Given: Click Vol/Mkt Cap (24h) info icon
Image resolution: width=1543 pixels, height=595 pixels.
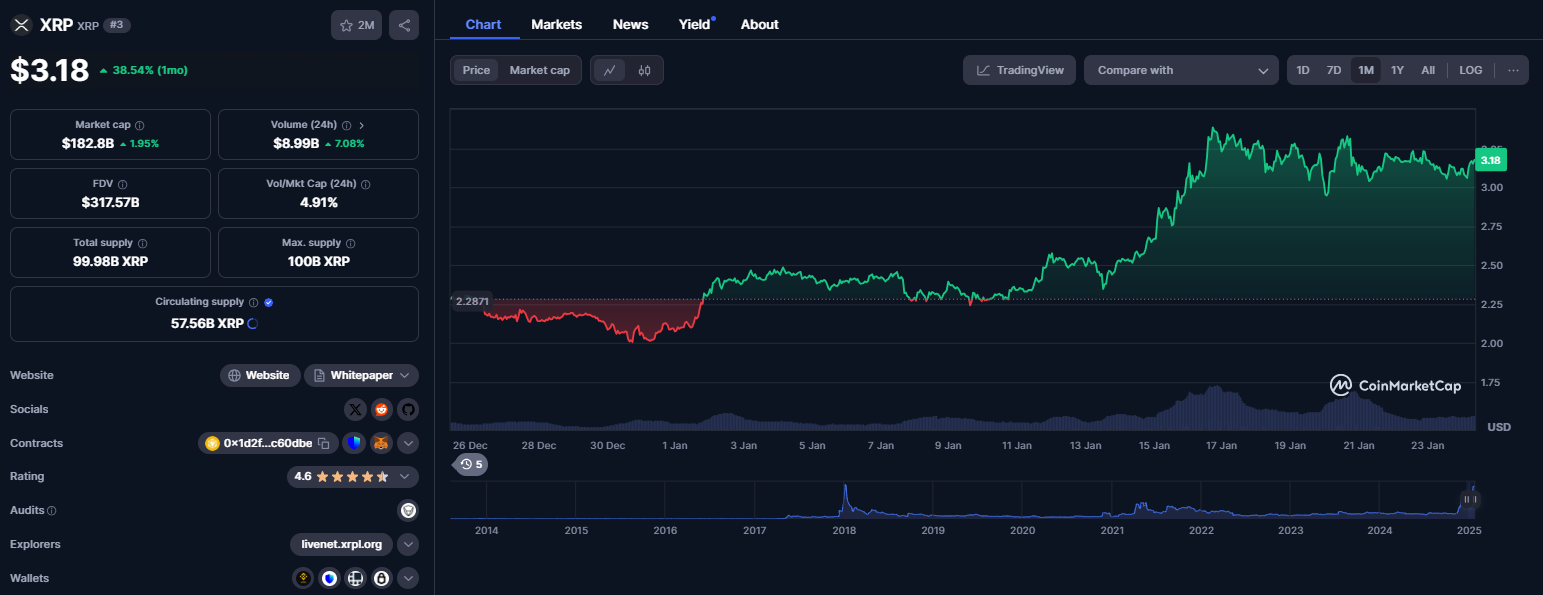Looking at the screenshot, I should coord(365,185).
